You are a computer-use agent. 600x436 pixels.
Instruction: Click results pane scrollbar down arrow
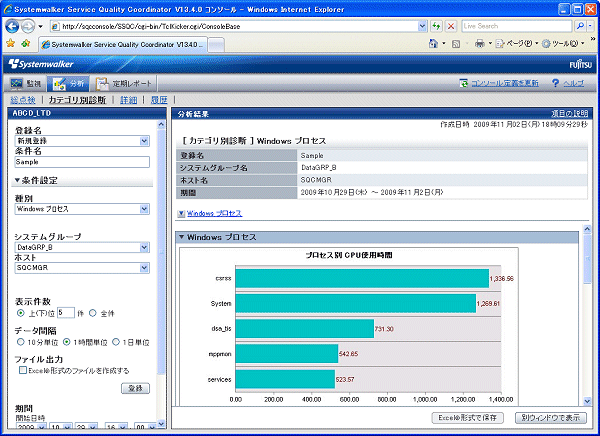(x=587, y=401)
